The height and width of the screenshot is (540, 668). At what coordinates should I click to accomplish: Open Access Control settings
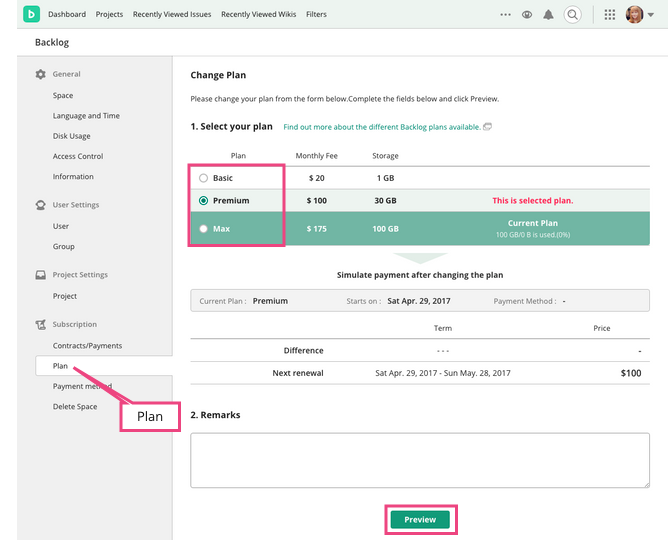(x=78, y=156)
